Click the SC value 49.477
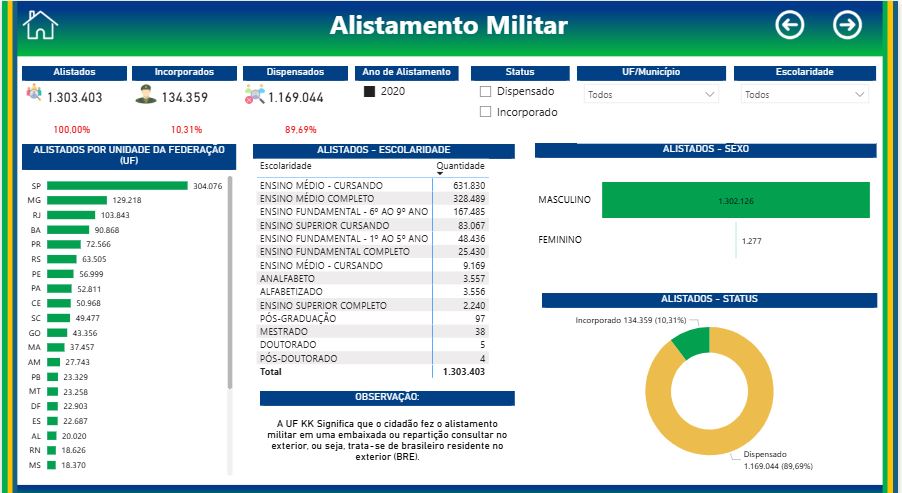This screenshot has height=493, width=902. 87,318
